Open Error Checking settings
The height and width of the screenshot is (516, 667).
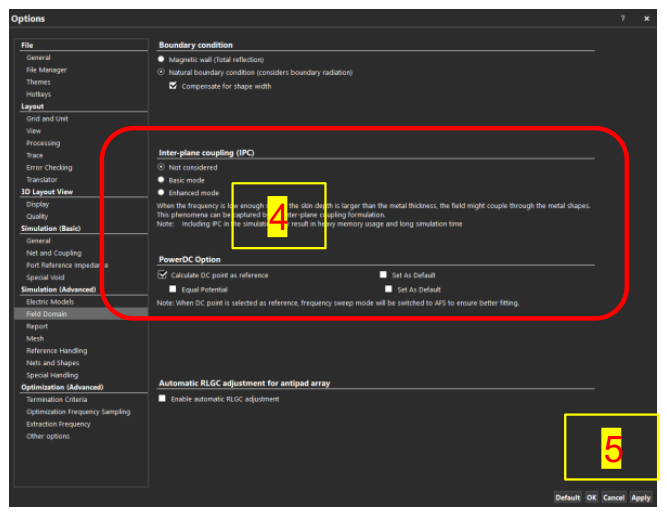click(49, 168)
